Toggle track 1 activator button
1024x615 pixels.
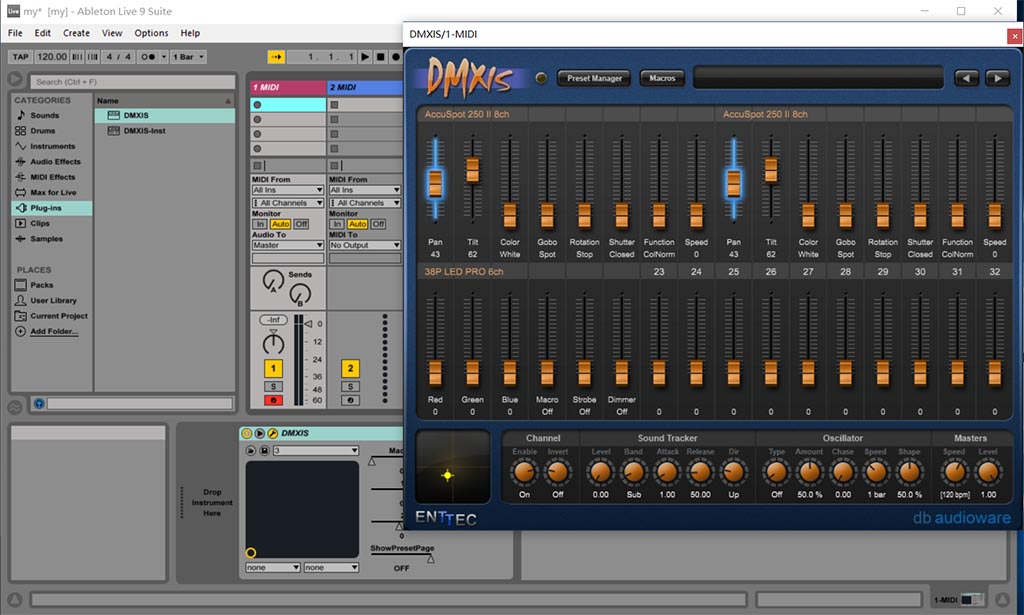tap(273, 368)
